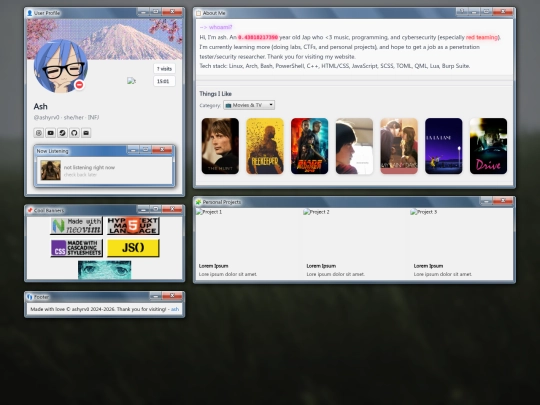Click the HTML5 hypertext markup banner
The width and height of the screenshot is (540, 405).
click(x=133, y=226)
